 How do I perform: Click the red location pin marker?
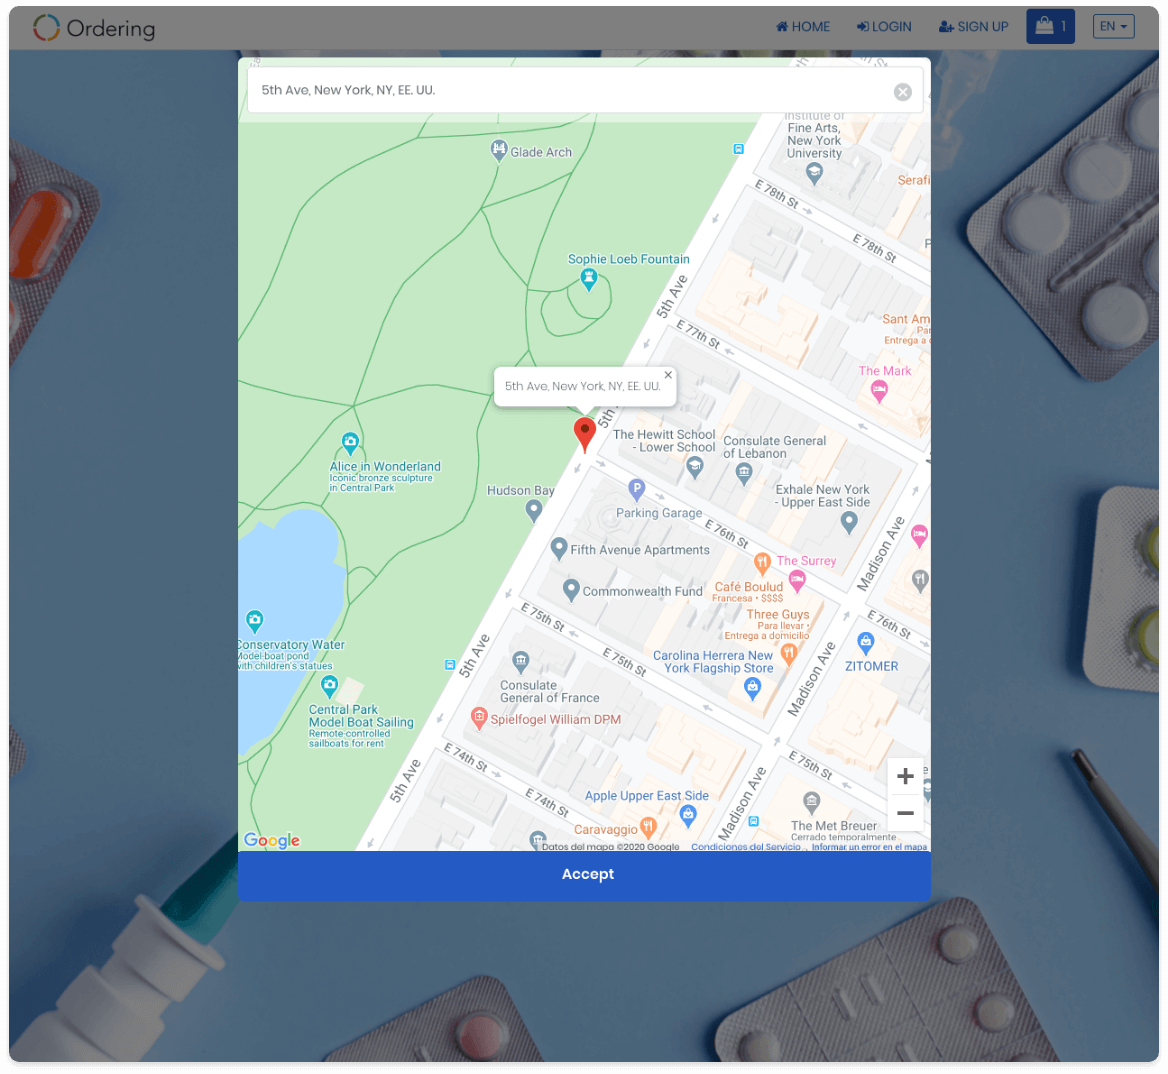click(x=585, y=434)
